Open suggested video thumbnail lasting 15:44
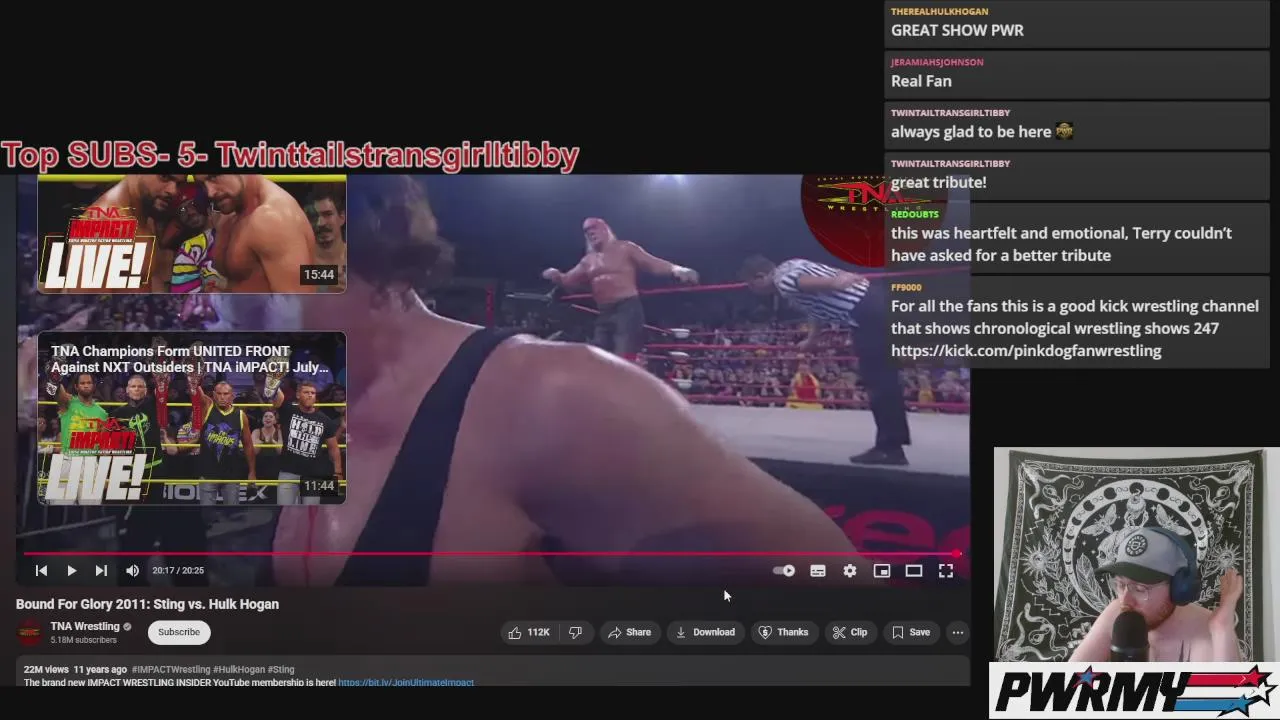 tap(192, 234)
